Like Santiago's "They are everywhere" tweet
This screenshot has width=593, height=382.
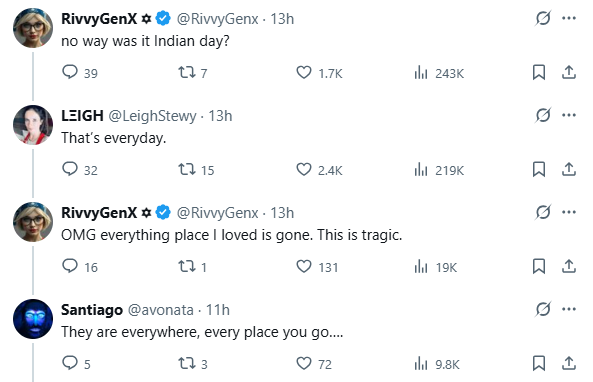tap(304, 363)
